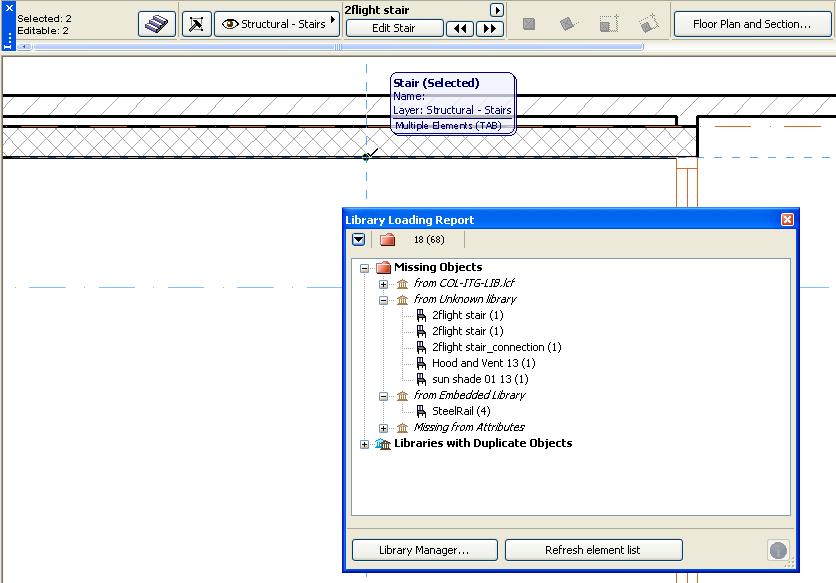Click the from COL-ITG-LIB.lcf library label

click(x=464, y=283)
